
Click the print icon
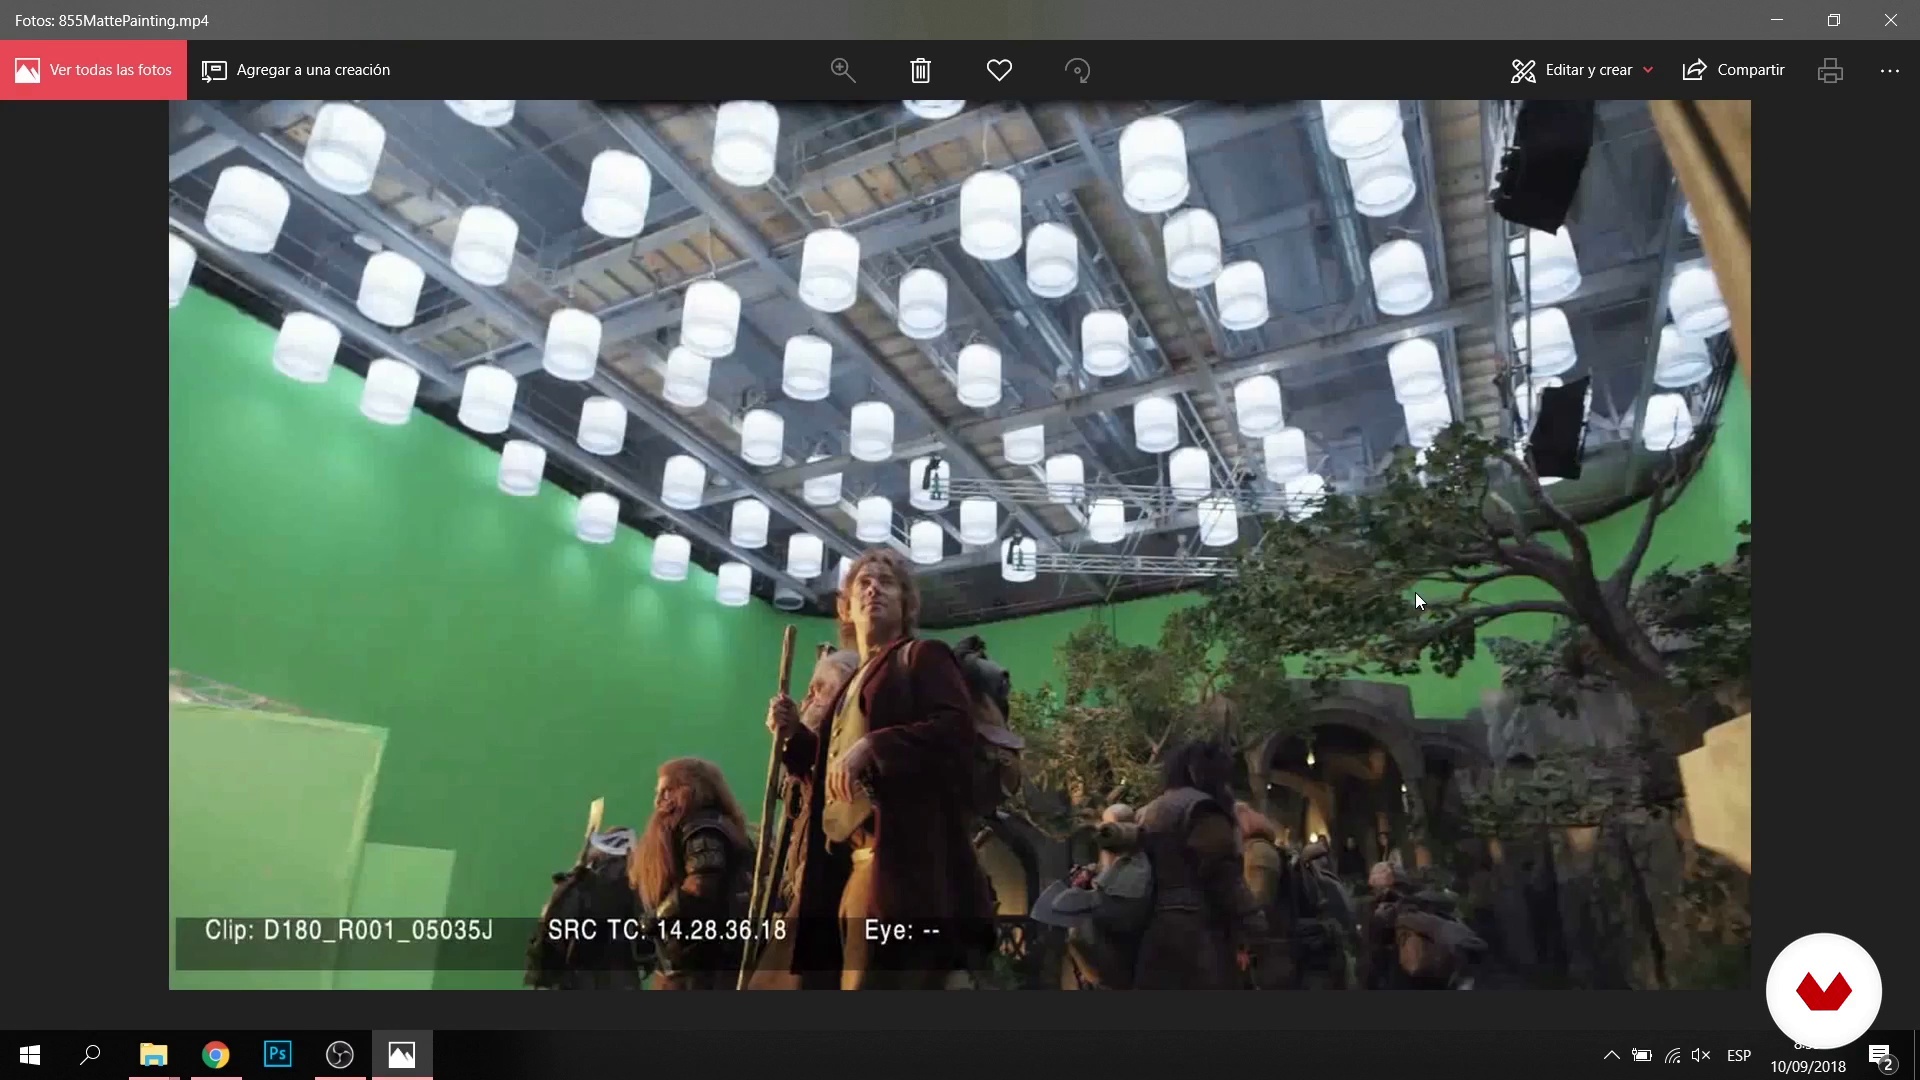pyautogui.click(x=1830, y=70)
